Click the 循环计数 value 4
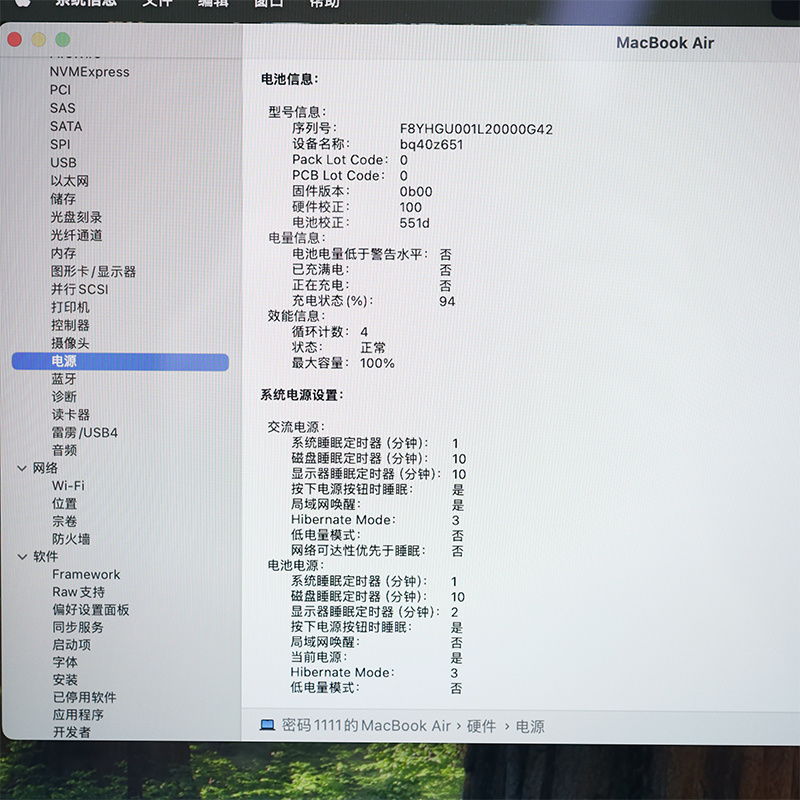Viewport: 800px width, 800px height. coord(364,332)
